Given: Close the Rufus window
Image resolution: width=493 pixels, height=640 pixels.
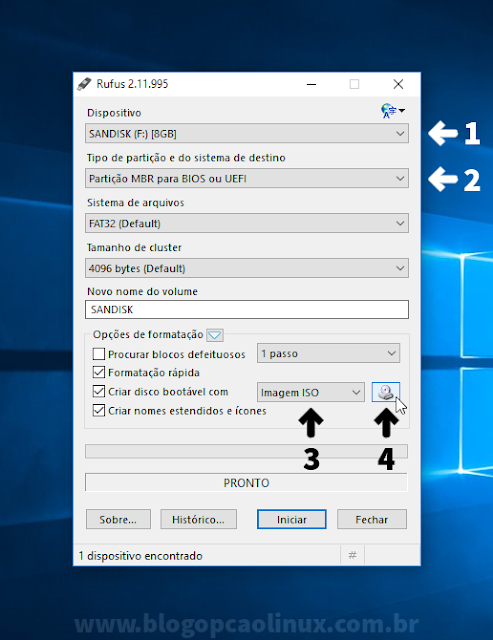Looking at the screenshot, I should (x=398, y=84).
